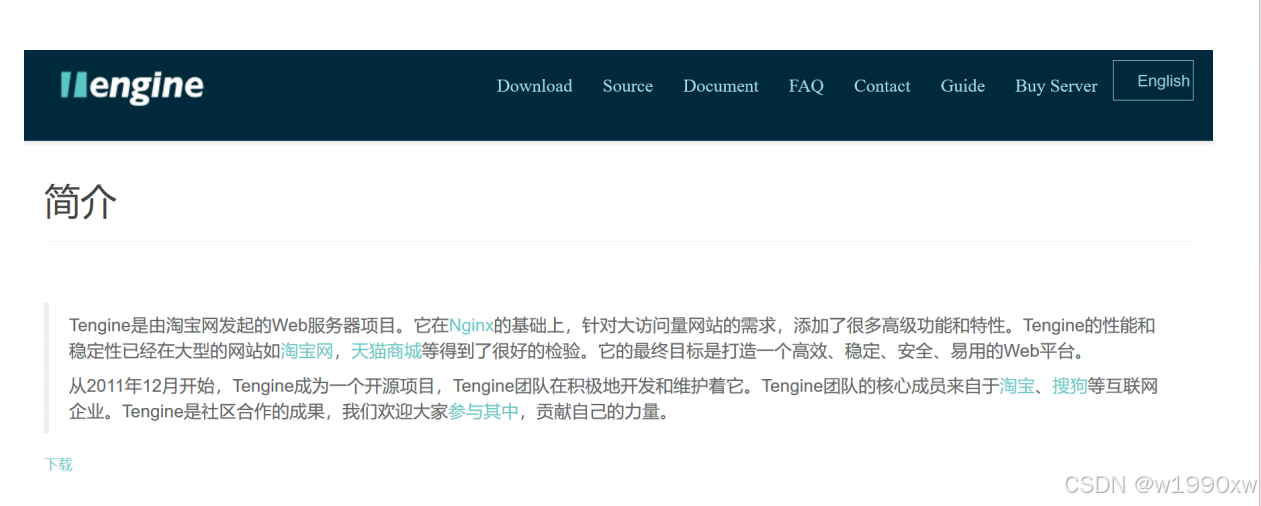
Task: Open the Guide navigation link
Action: click(962, 86)
